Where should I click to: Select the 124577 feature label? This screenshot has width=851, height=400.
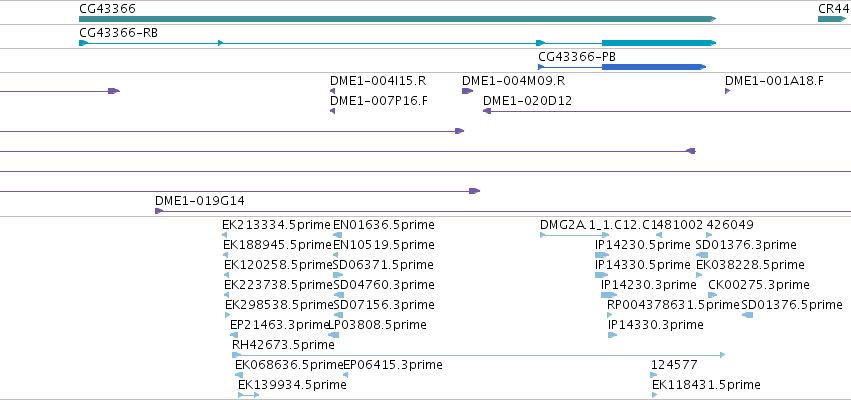point(674,365)
